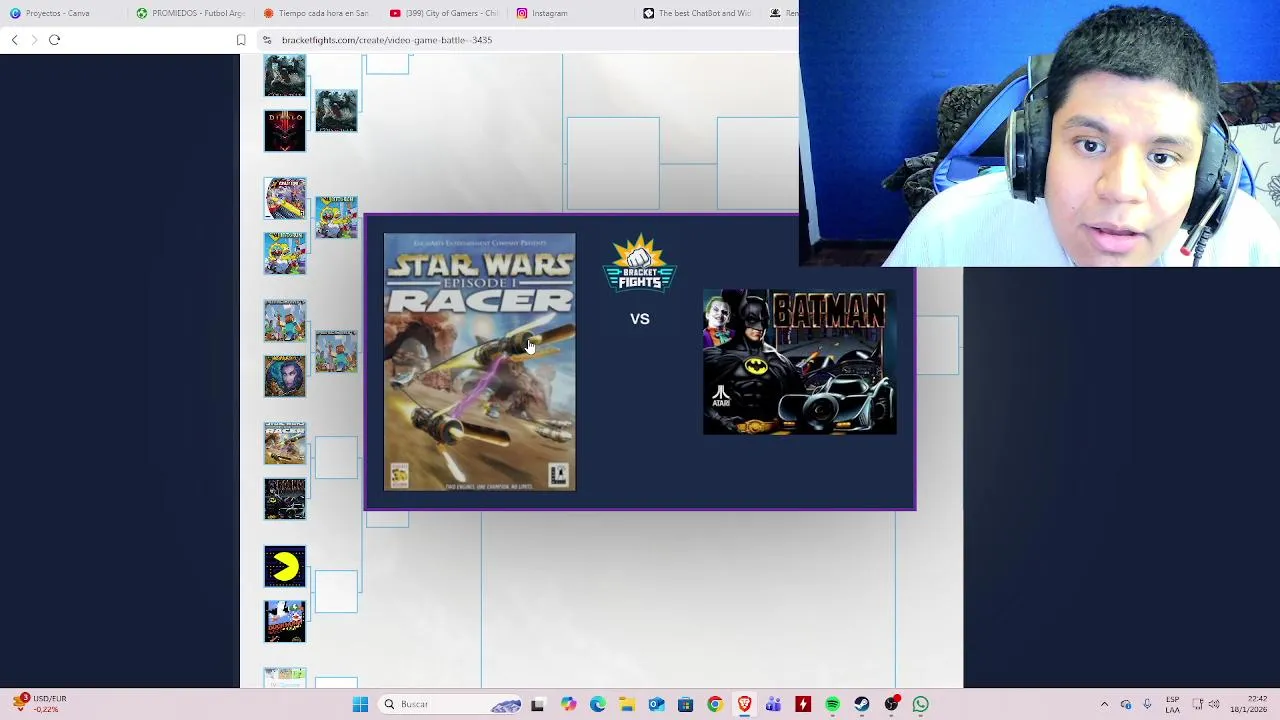Select the dark thumbnail under Star Wars Racer

(x=285, y=499)
